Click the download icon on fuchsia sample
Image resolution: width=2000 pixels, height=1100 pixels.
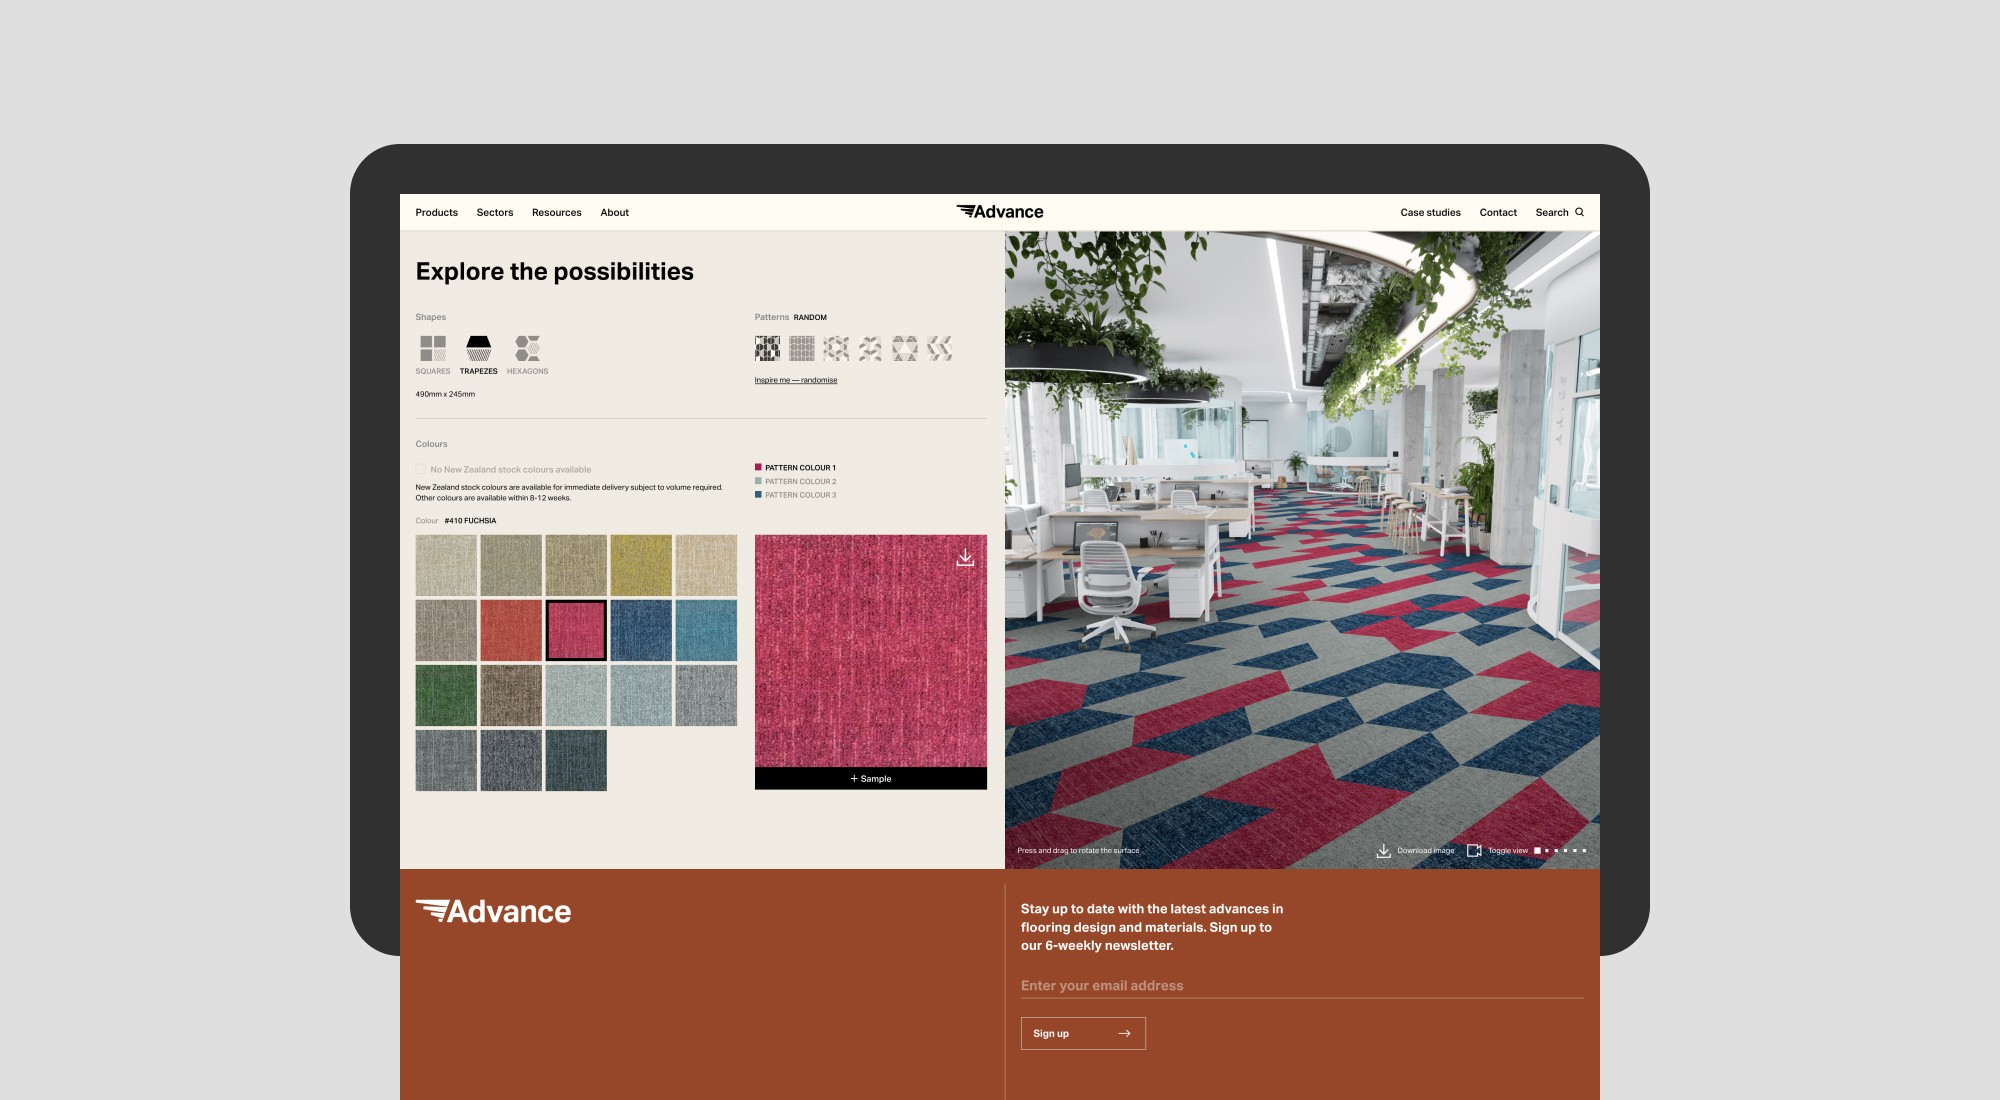(x=965, y=557)
